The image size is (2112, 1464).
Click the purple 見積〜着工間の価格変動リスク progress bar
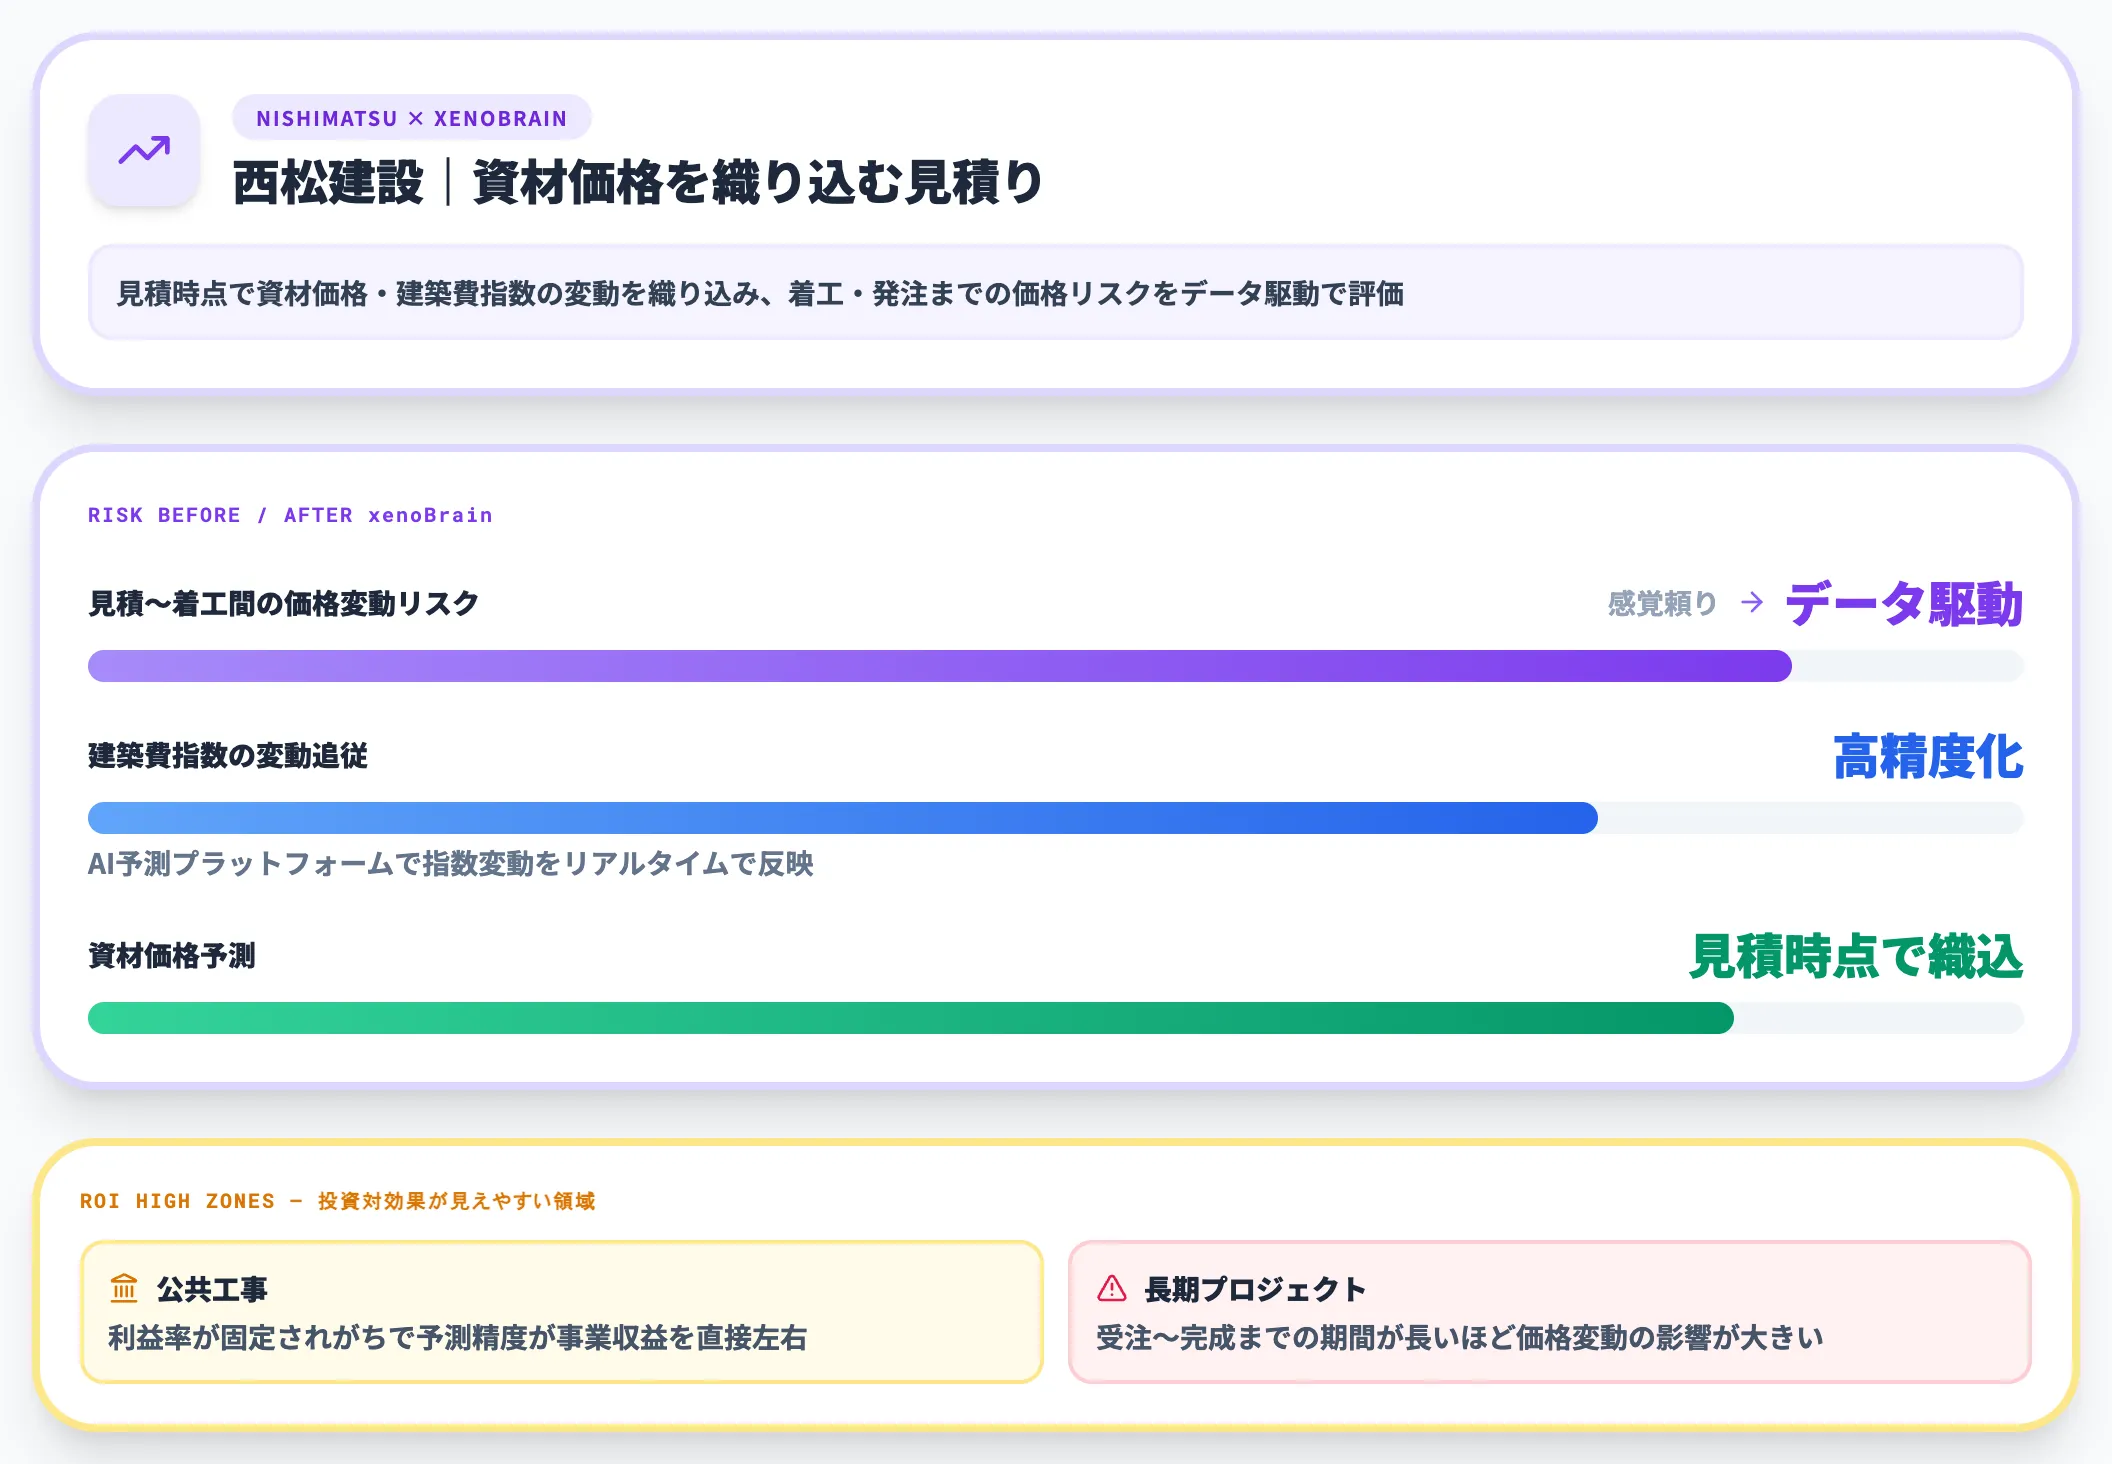tap(1056, 666)
